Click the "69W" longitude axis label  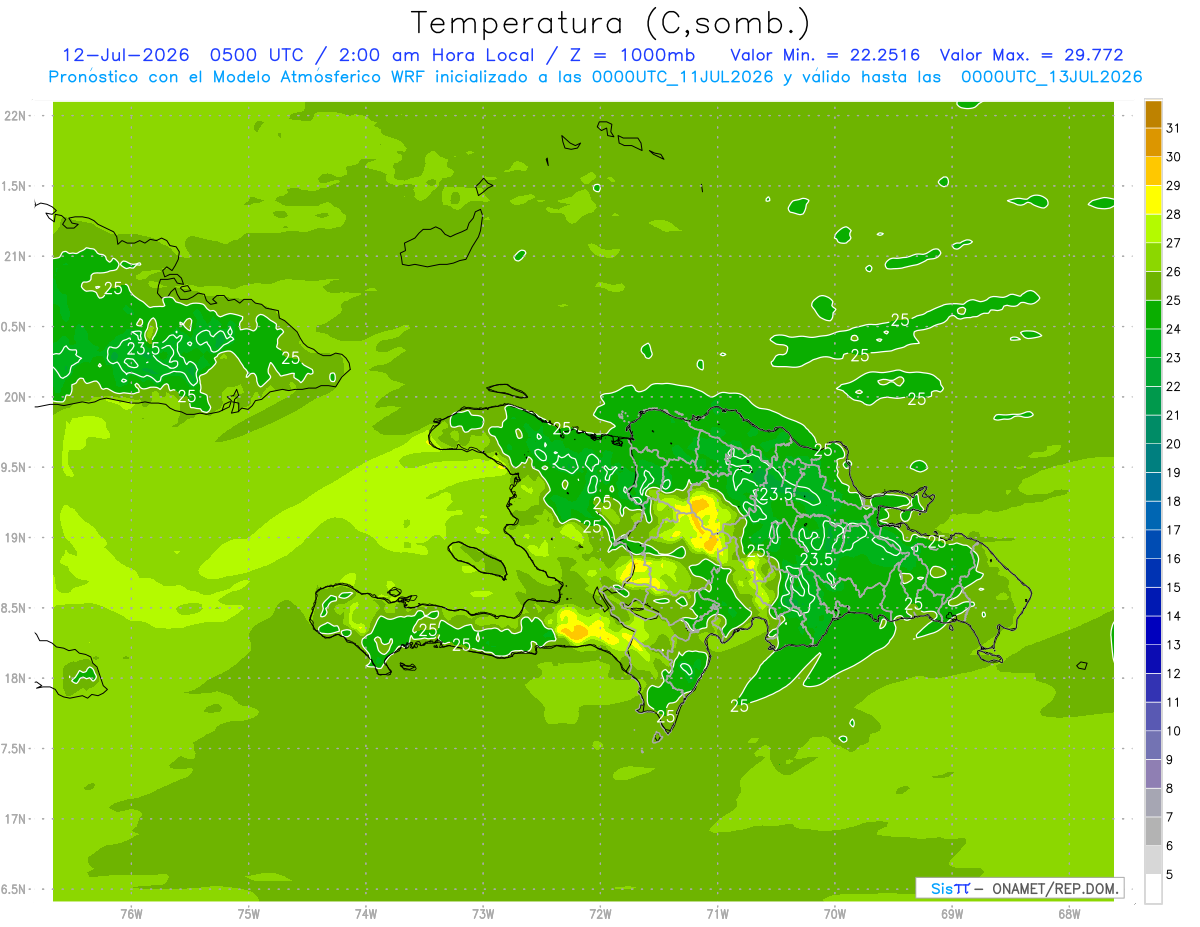pyautogui.click(x=952, y=914)
